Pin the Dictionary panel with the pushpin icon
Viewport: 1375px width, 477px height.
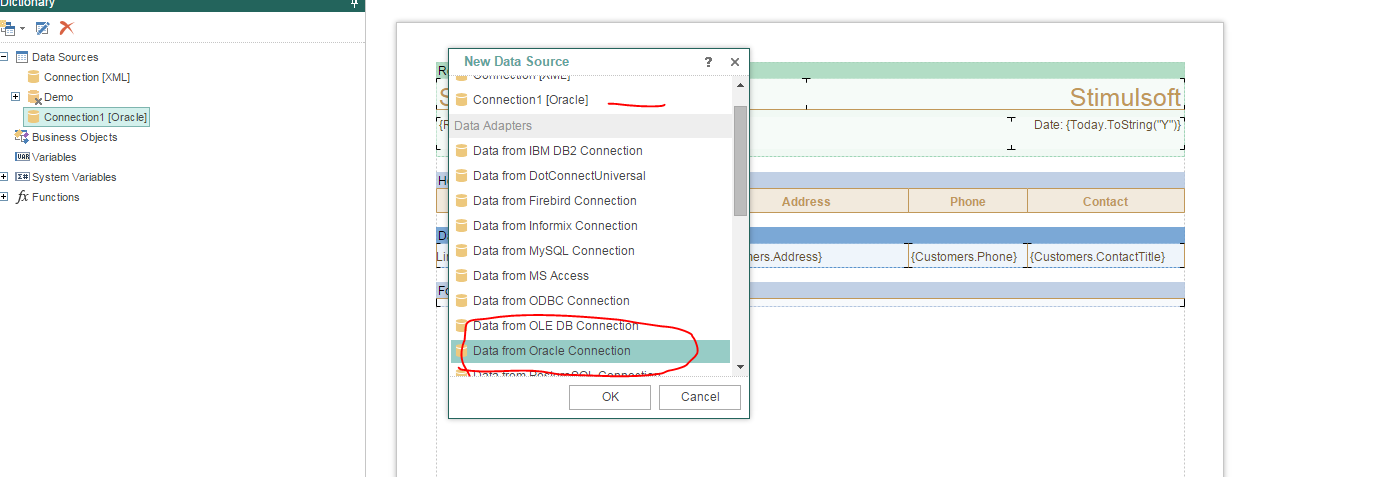tap(354, 4)
